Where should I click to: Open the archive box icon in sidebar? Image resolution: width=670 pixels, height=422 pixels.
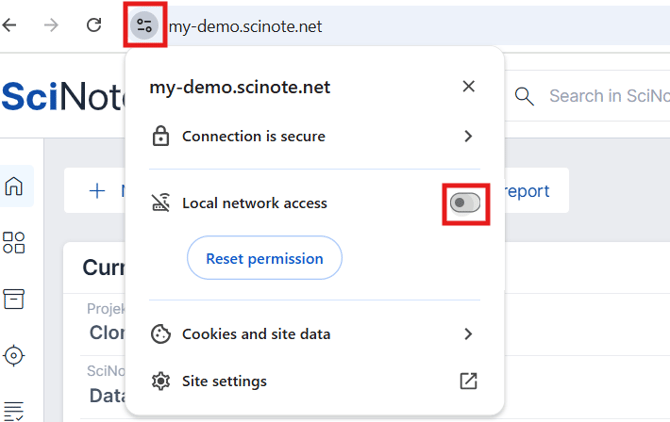[14, 298]
